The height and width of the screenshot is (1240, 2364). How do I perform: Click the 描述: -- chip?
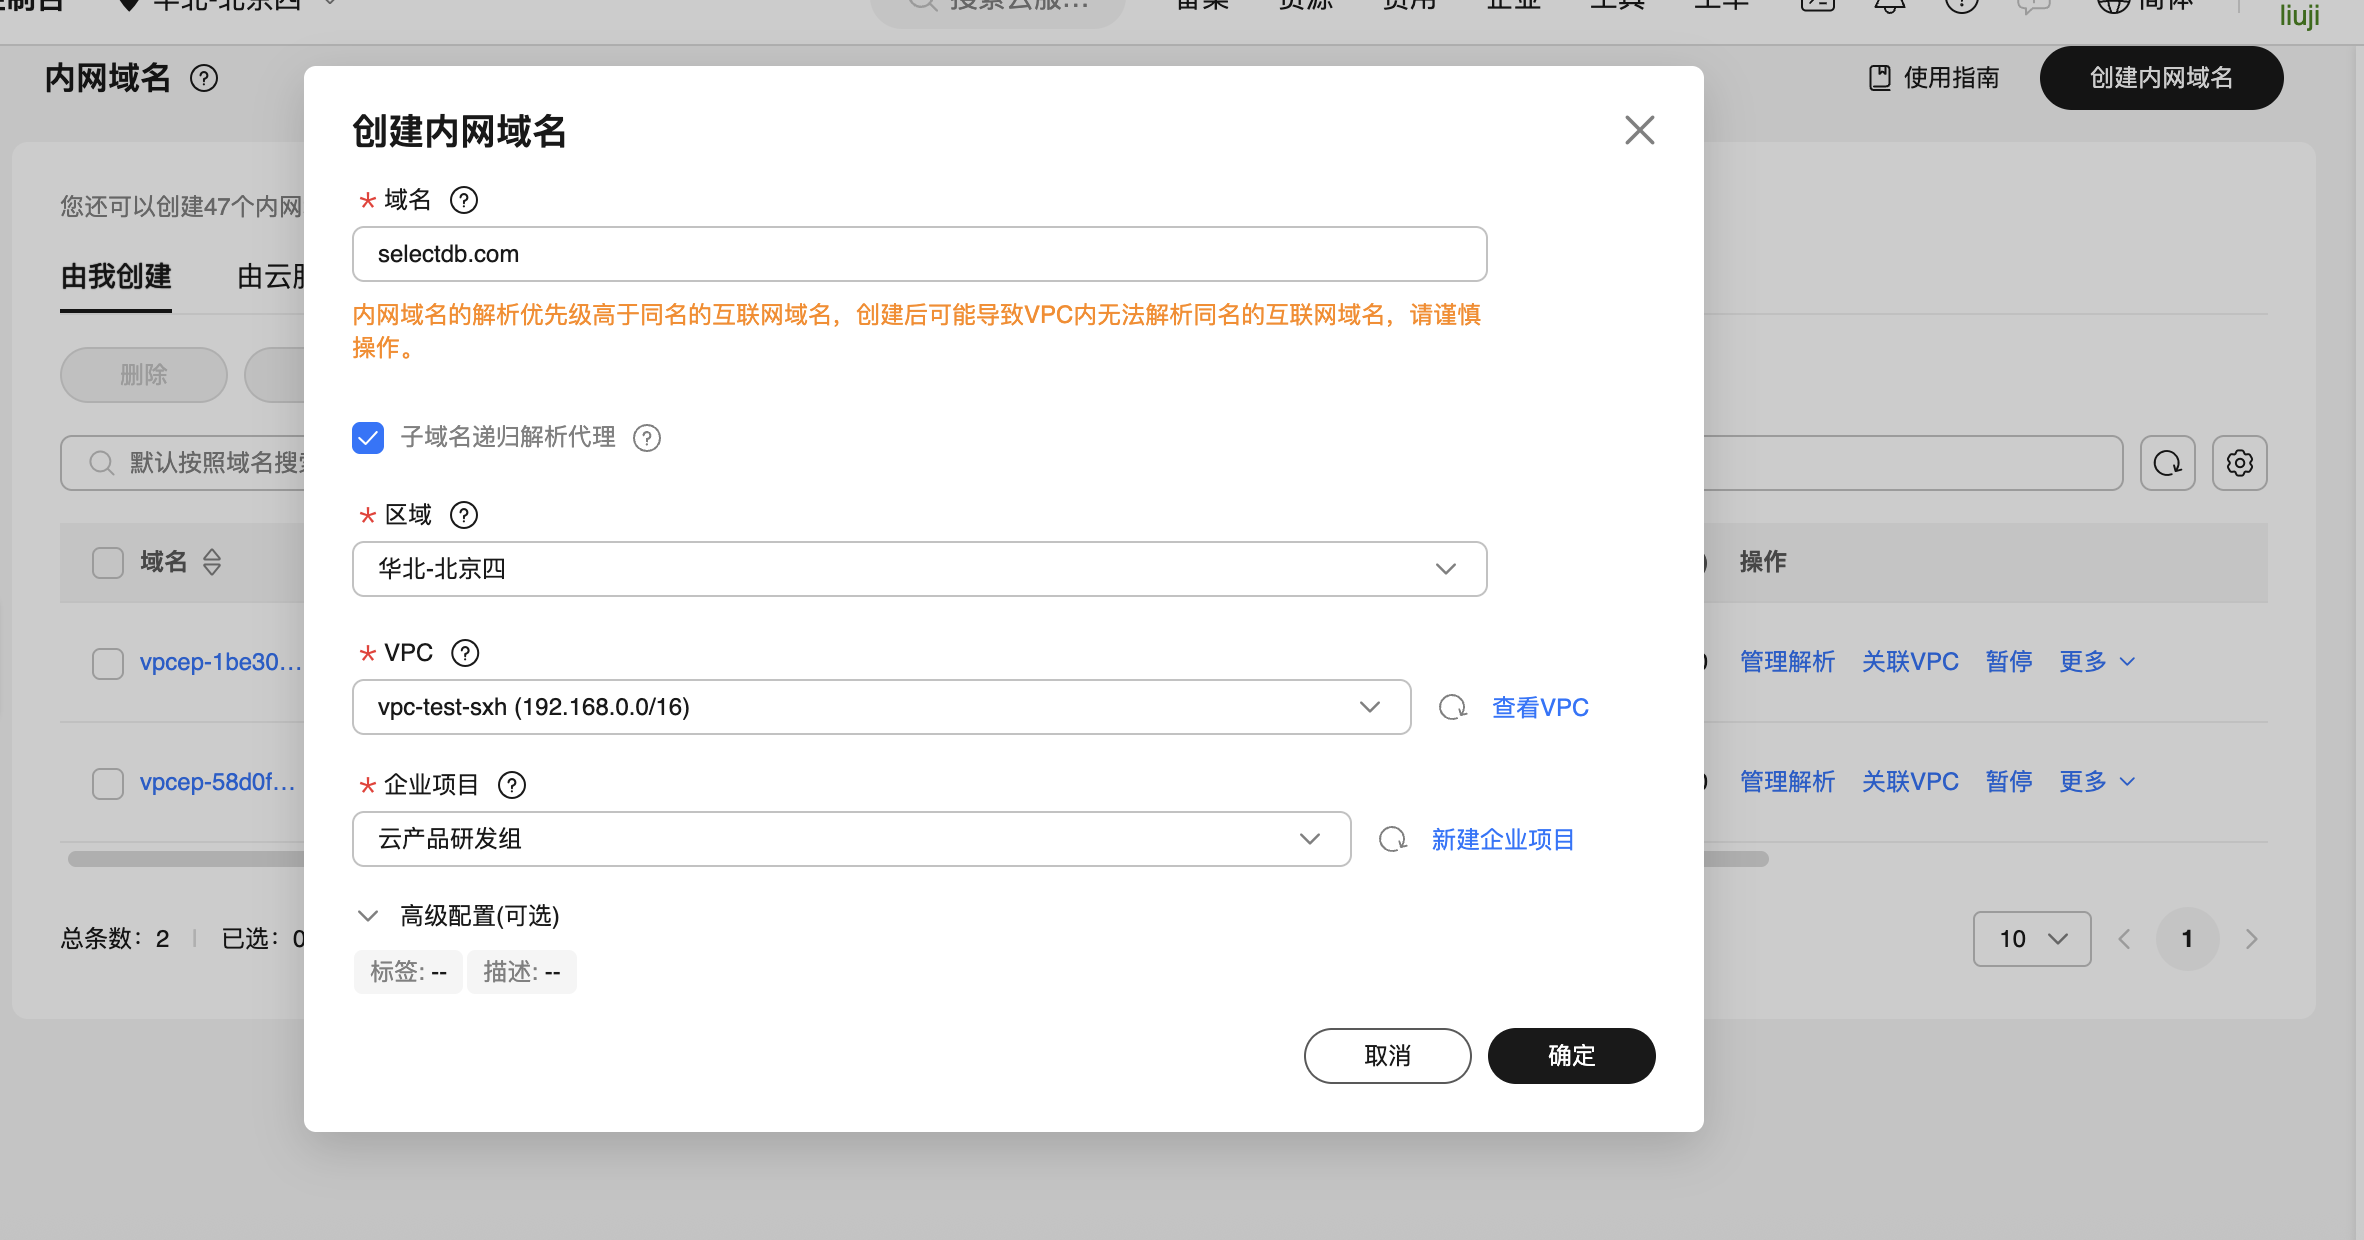[521, 972]
